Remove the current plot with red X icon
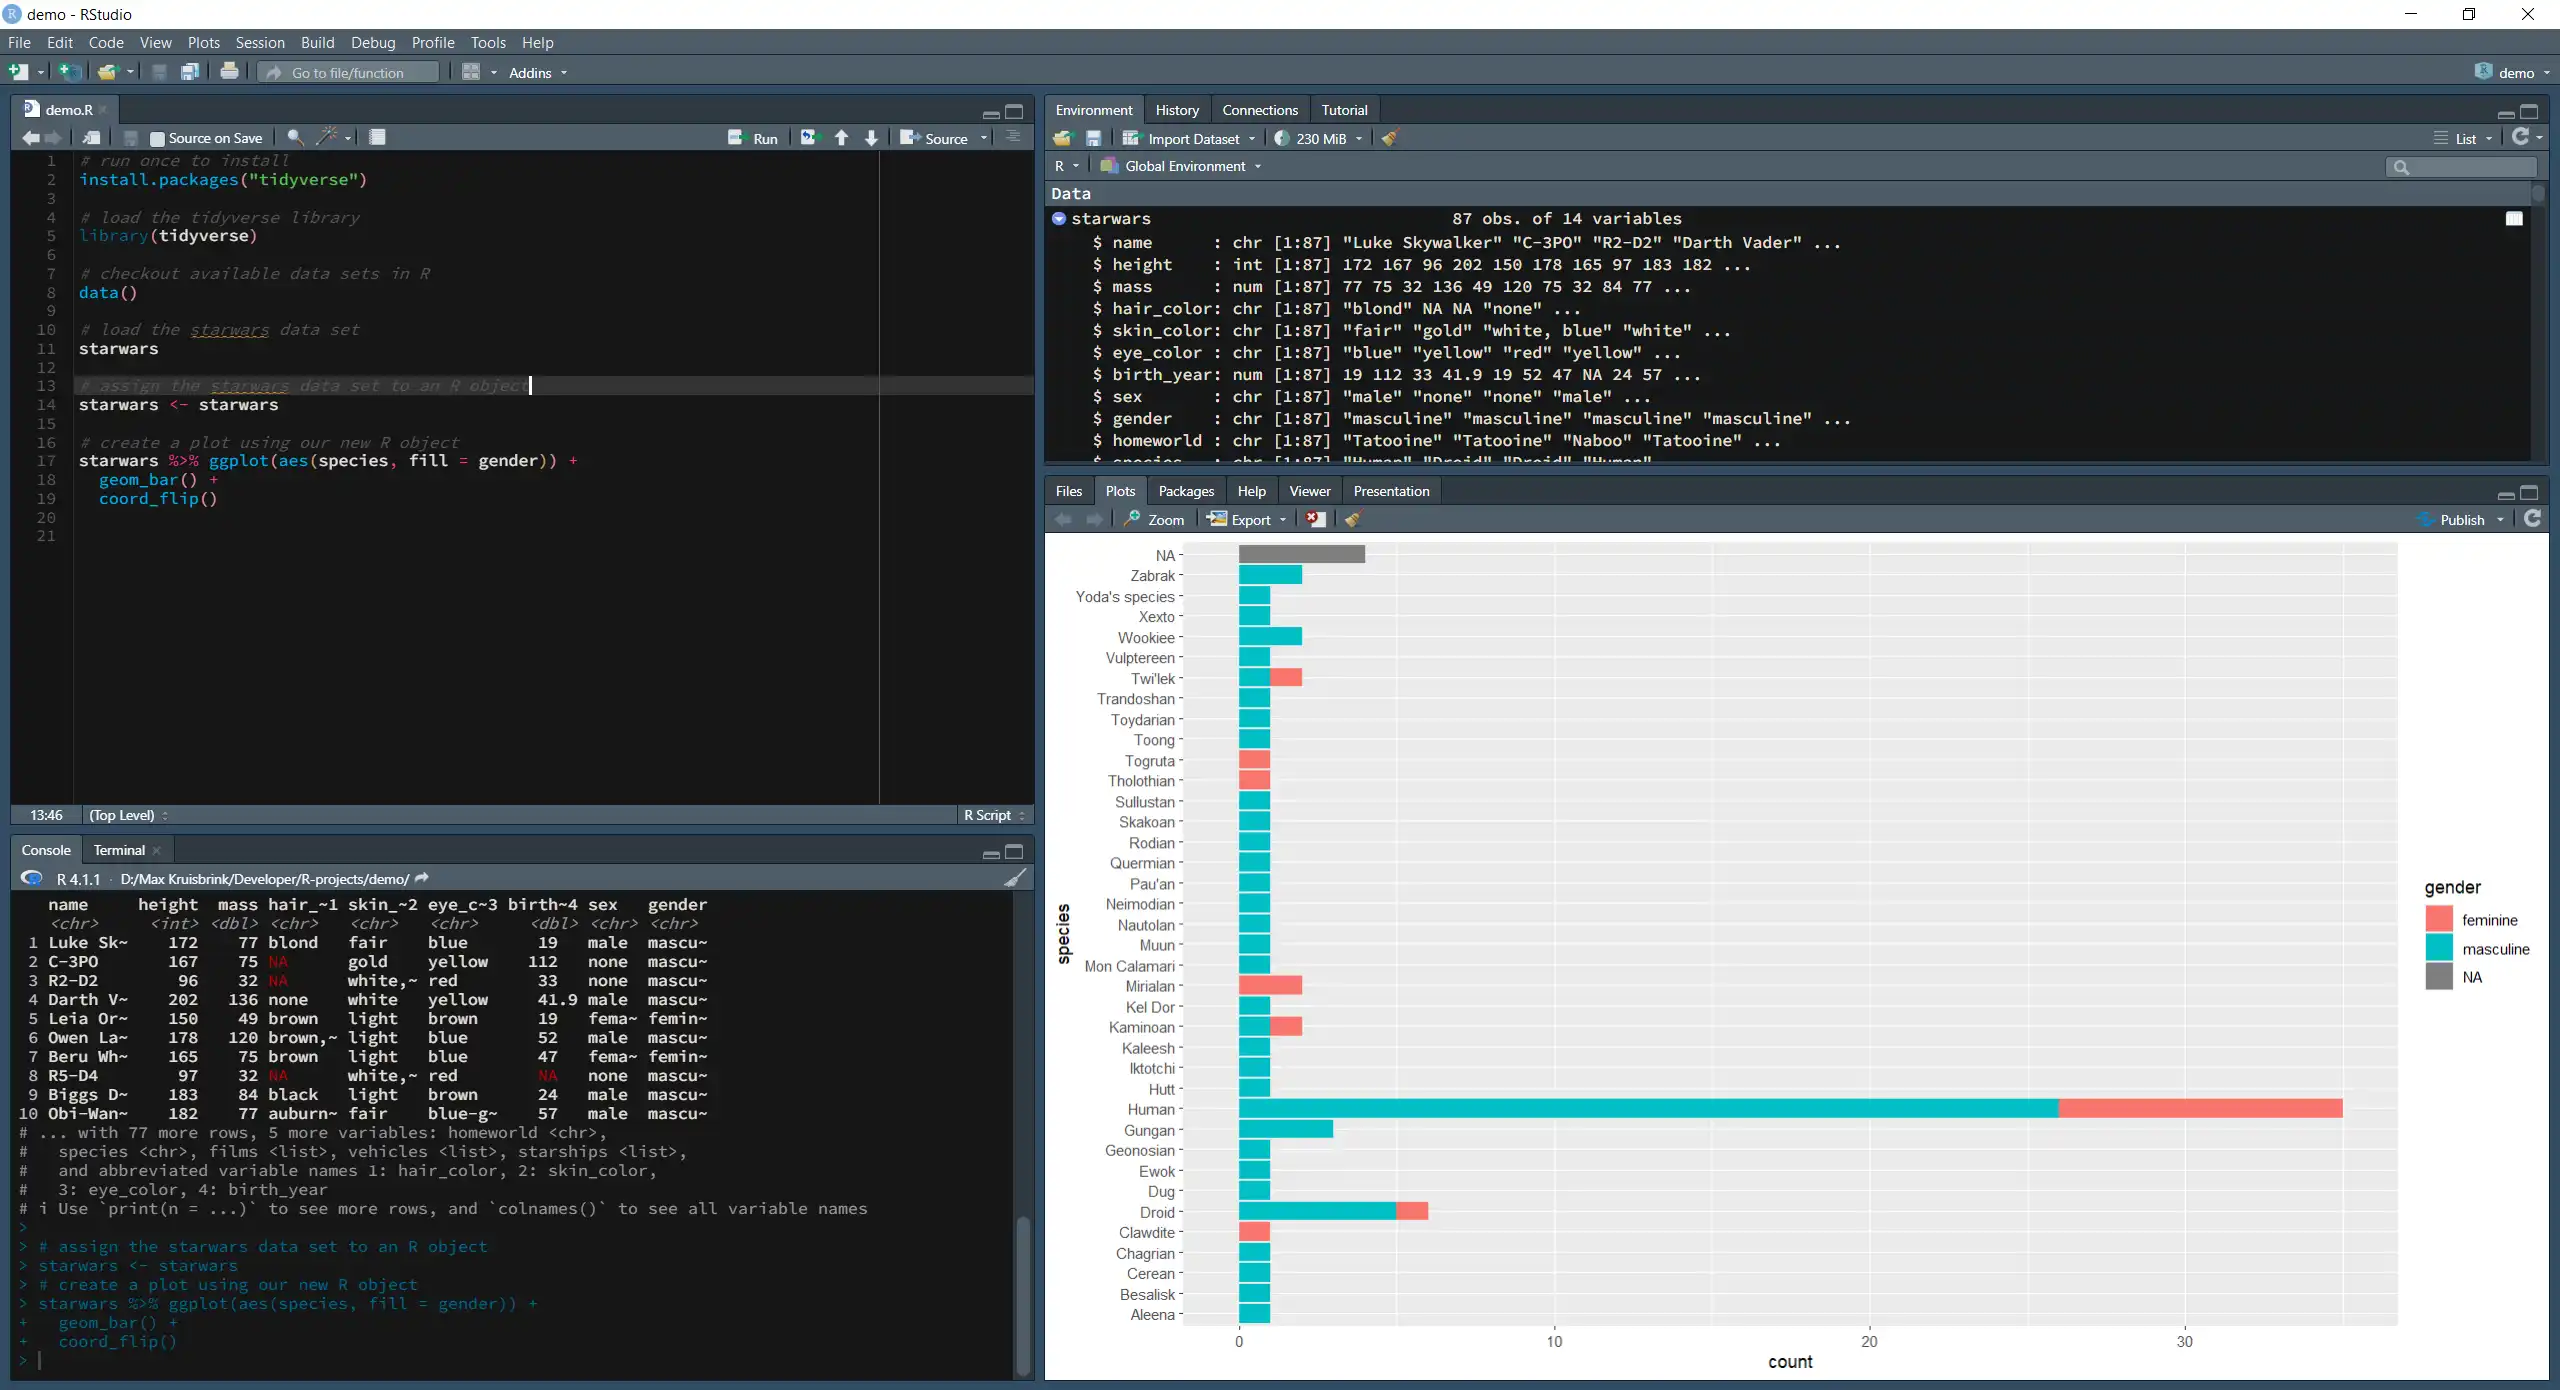 tap(1316, 519)
